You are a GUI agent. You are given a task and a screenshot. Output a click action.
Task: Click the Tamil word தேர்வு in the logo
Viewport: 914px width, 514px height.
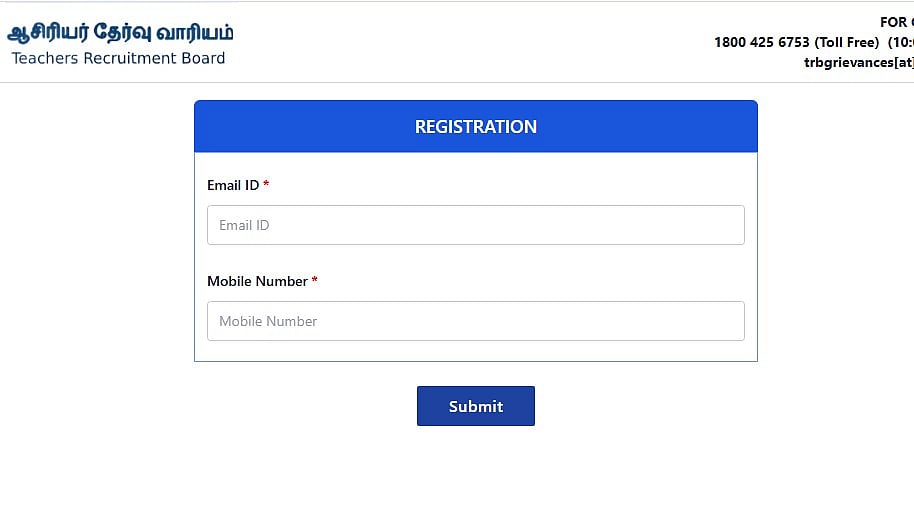point(129,33)
